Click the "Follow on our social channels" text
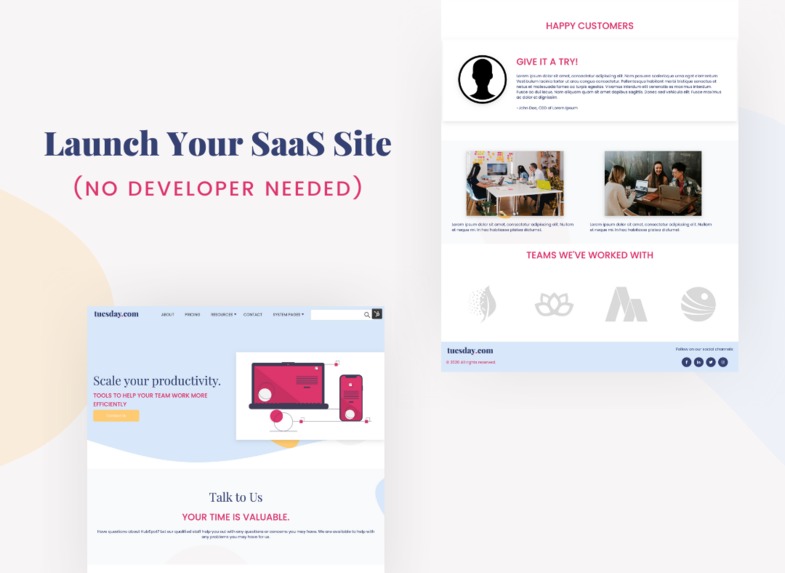This screenshot has width=785, height=573. pos(704,349)
